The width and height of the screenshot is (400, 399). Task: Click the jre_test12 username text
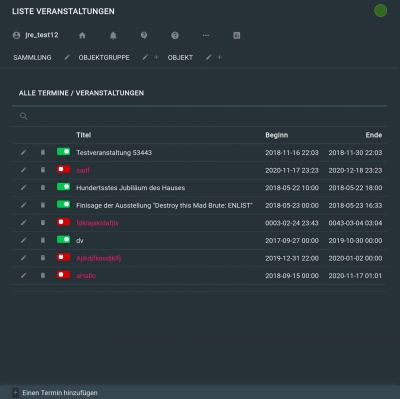(x=42, y=35)
